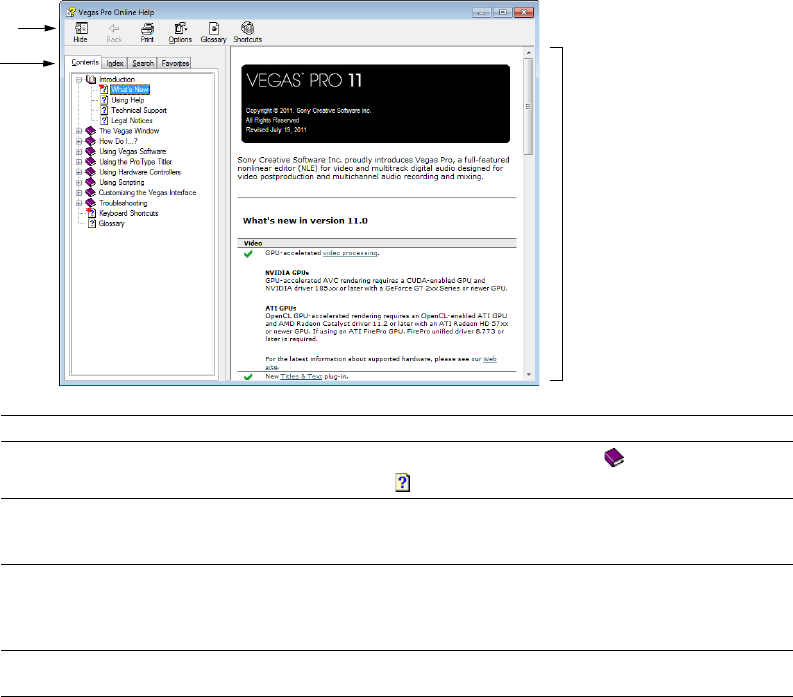Click the What's new in version 11.0 heading
Screen dimensions: 793x697
coord(305,221)
